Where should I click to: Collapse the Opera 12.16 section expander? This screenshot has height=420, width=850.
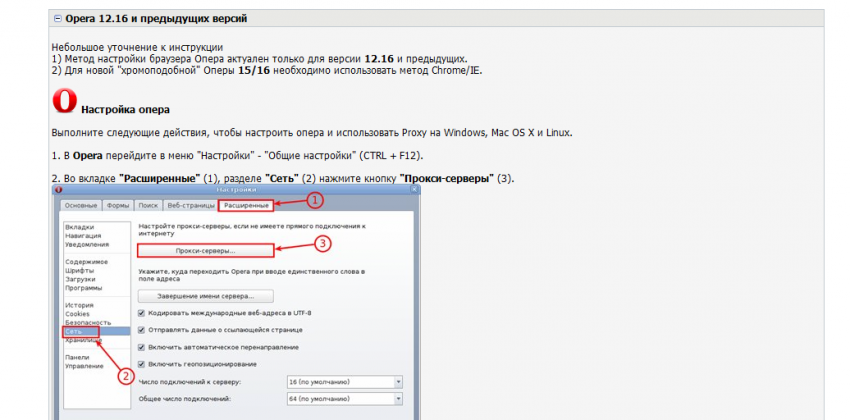pos(57,19)
